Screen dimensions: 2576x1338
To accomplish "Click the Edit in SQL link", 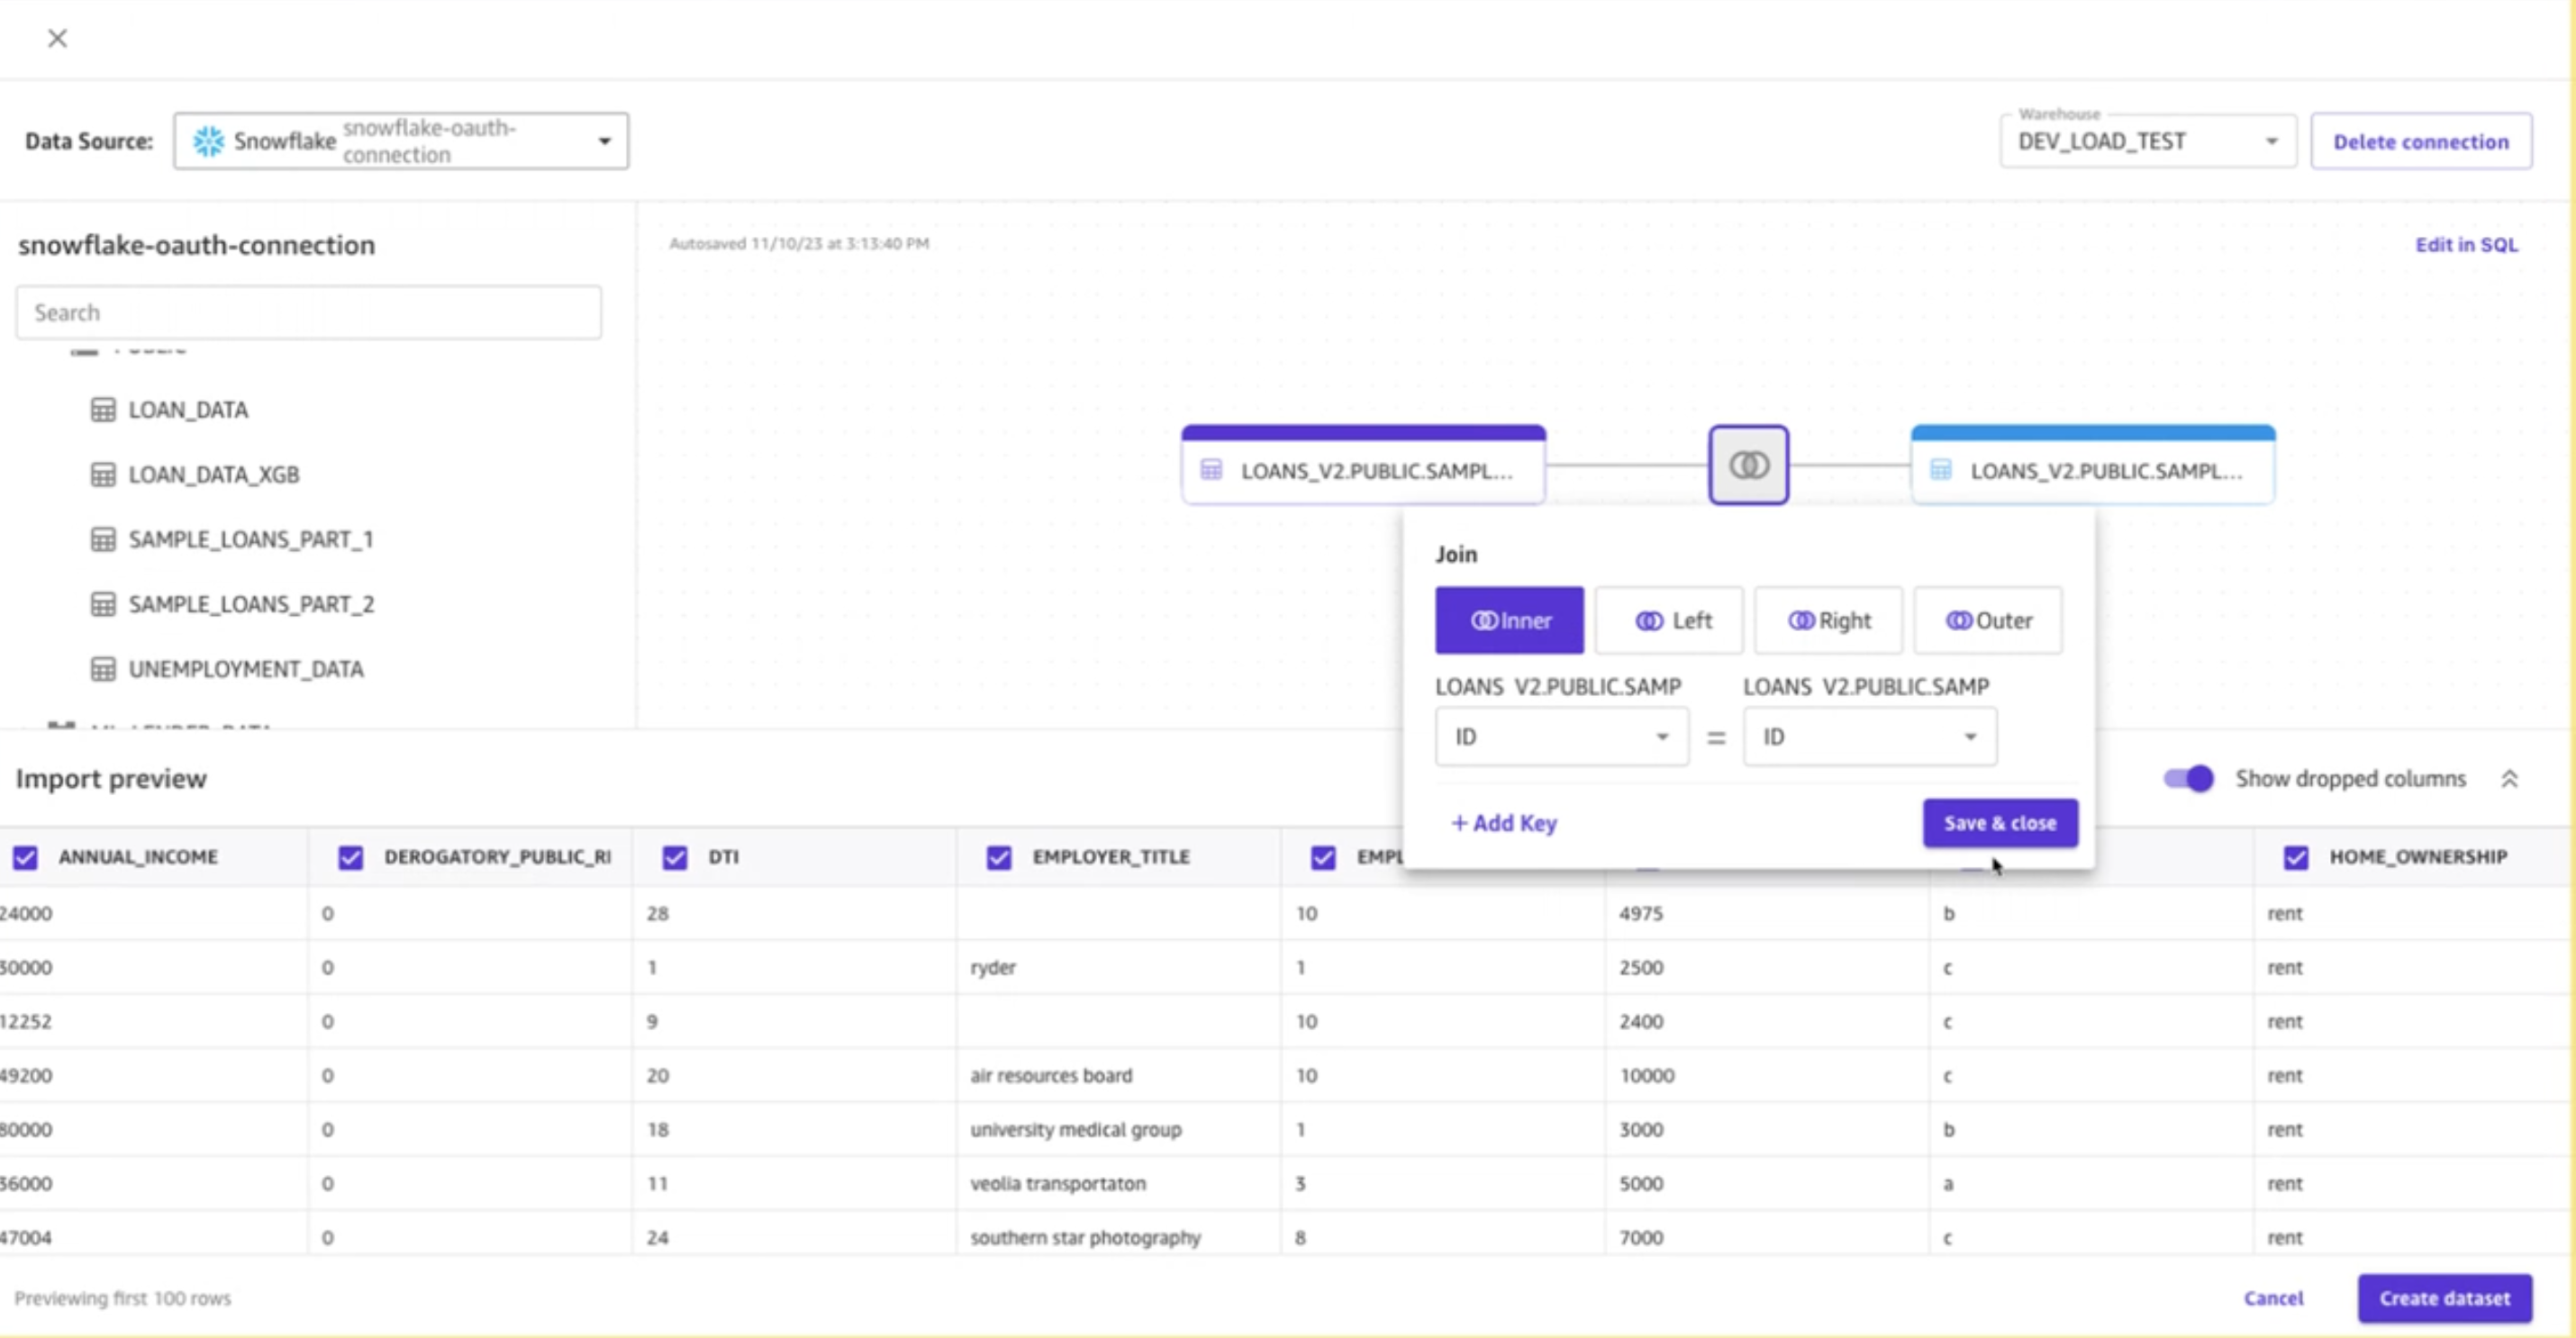I will click(x=2466, y=245).
